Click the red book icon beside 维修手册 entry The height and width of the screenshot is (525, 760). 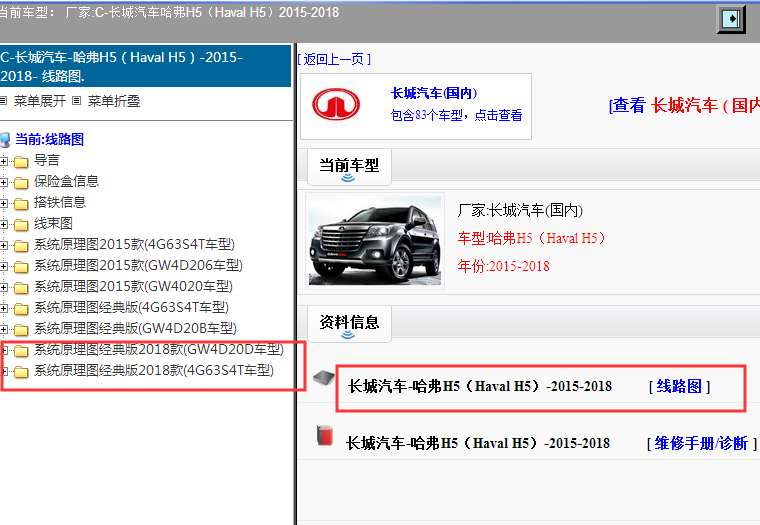click(325, 435)
